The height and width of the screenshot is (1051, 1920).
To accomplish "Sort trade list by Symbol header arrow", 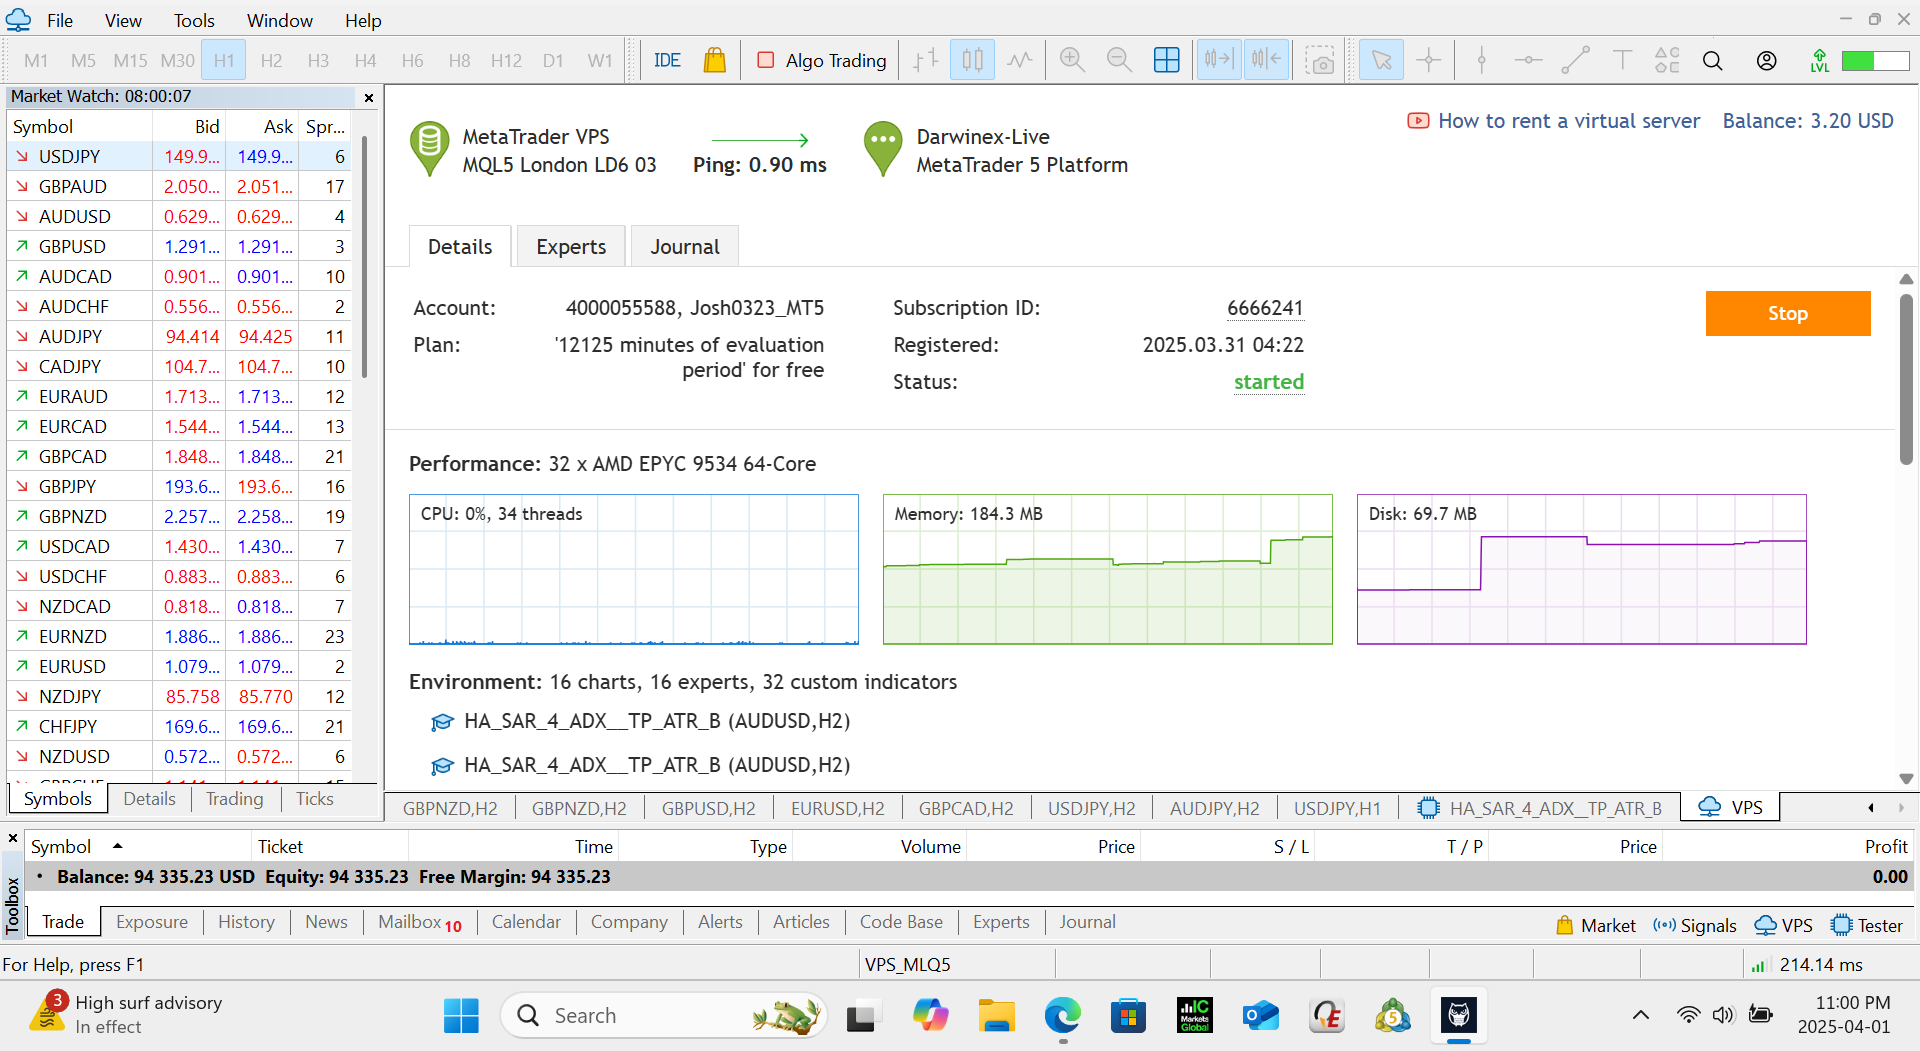I will pos(118,846).
